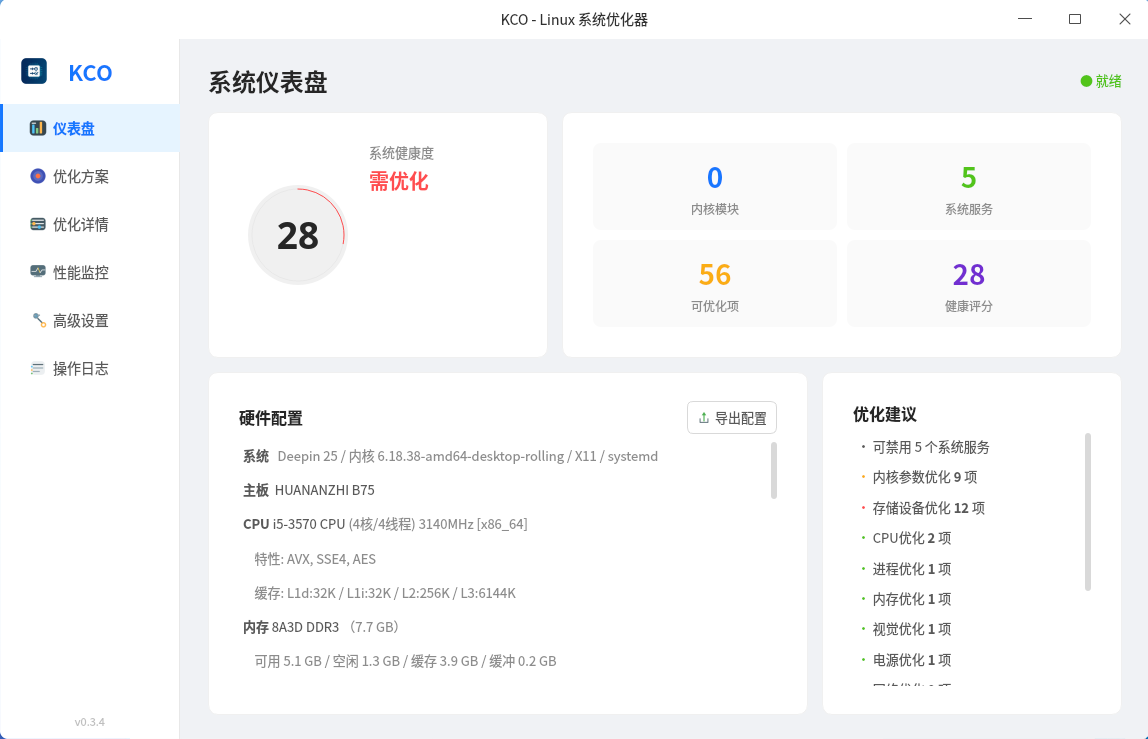This screenshot has height=739, width=1148.
Task: View 操作日志 in the sidebar
Action: [x=90, y=368]
